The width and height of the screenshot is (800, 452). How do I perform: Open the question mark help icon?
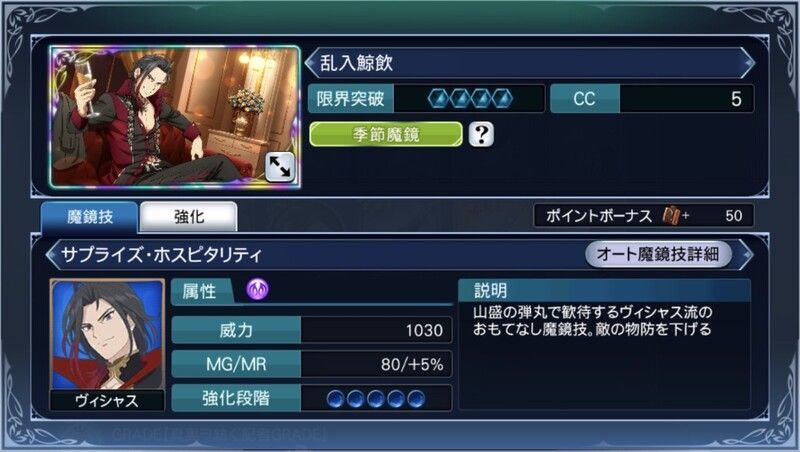[x=481, y=135]
